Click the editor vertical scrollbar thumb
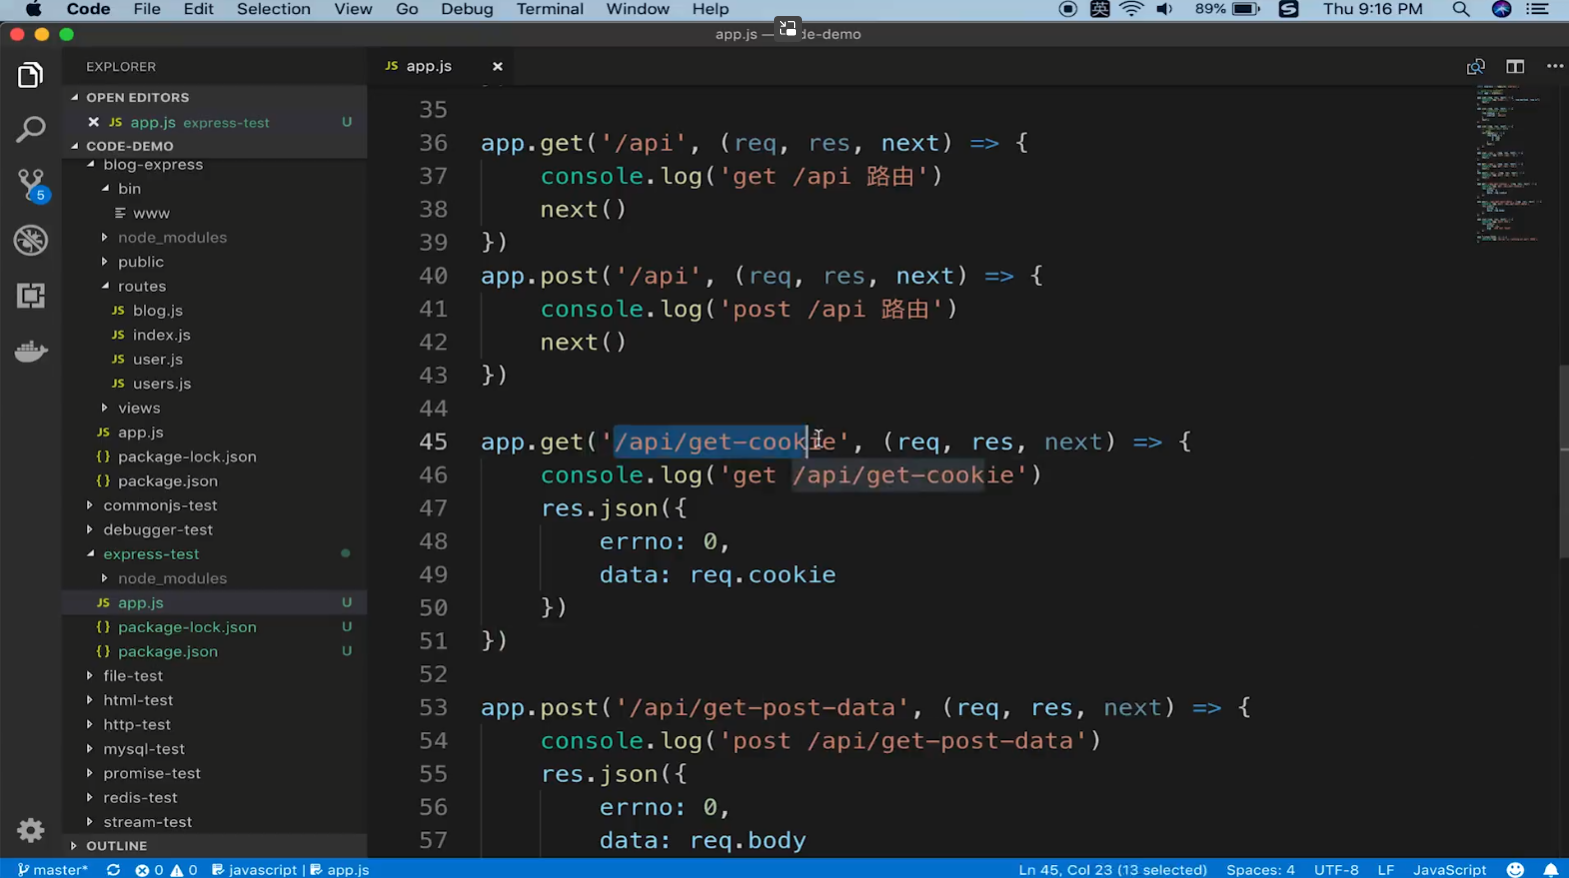 coord(1563,462)
